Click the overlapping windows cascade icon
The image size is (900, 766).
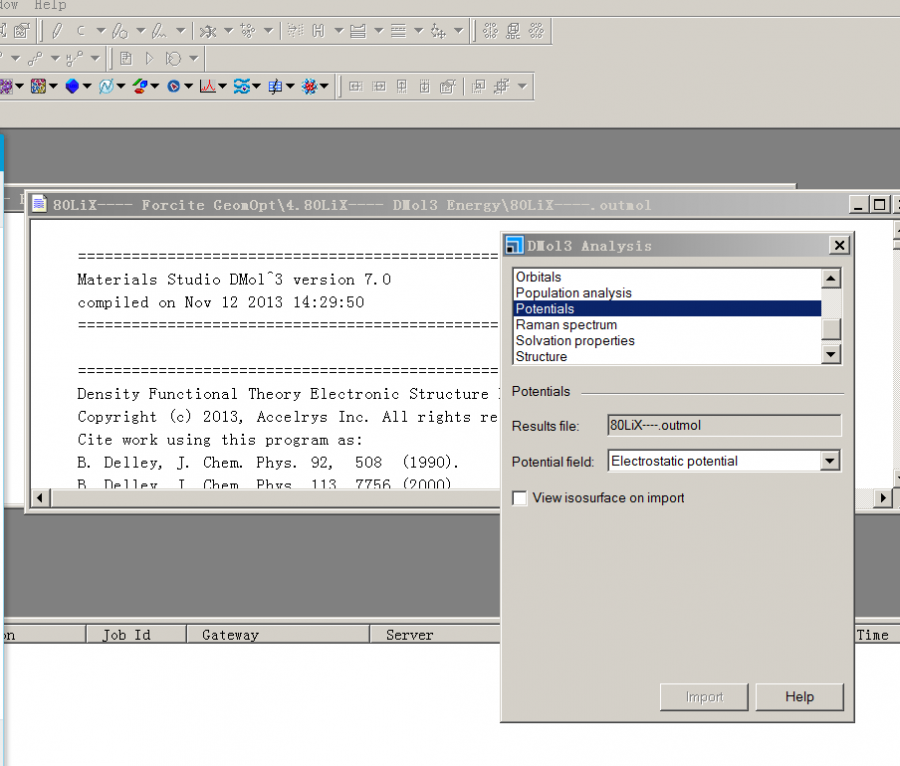coord(478,86)
